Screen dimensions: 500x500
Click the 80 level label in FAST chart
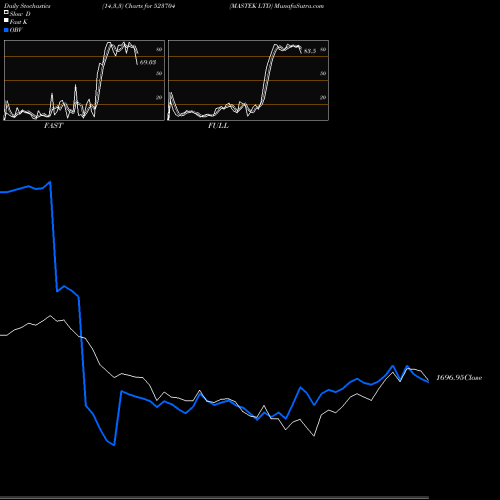pyautogui.click(x=159, y=49)
